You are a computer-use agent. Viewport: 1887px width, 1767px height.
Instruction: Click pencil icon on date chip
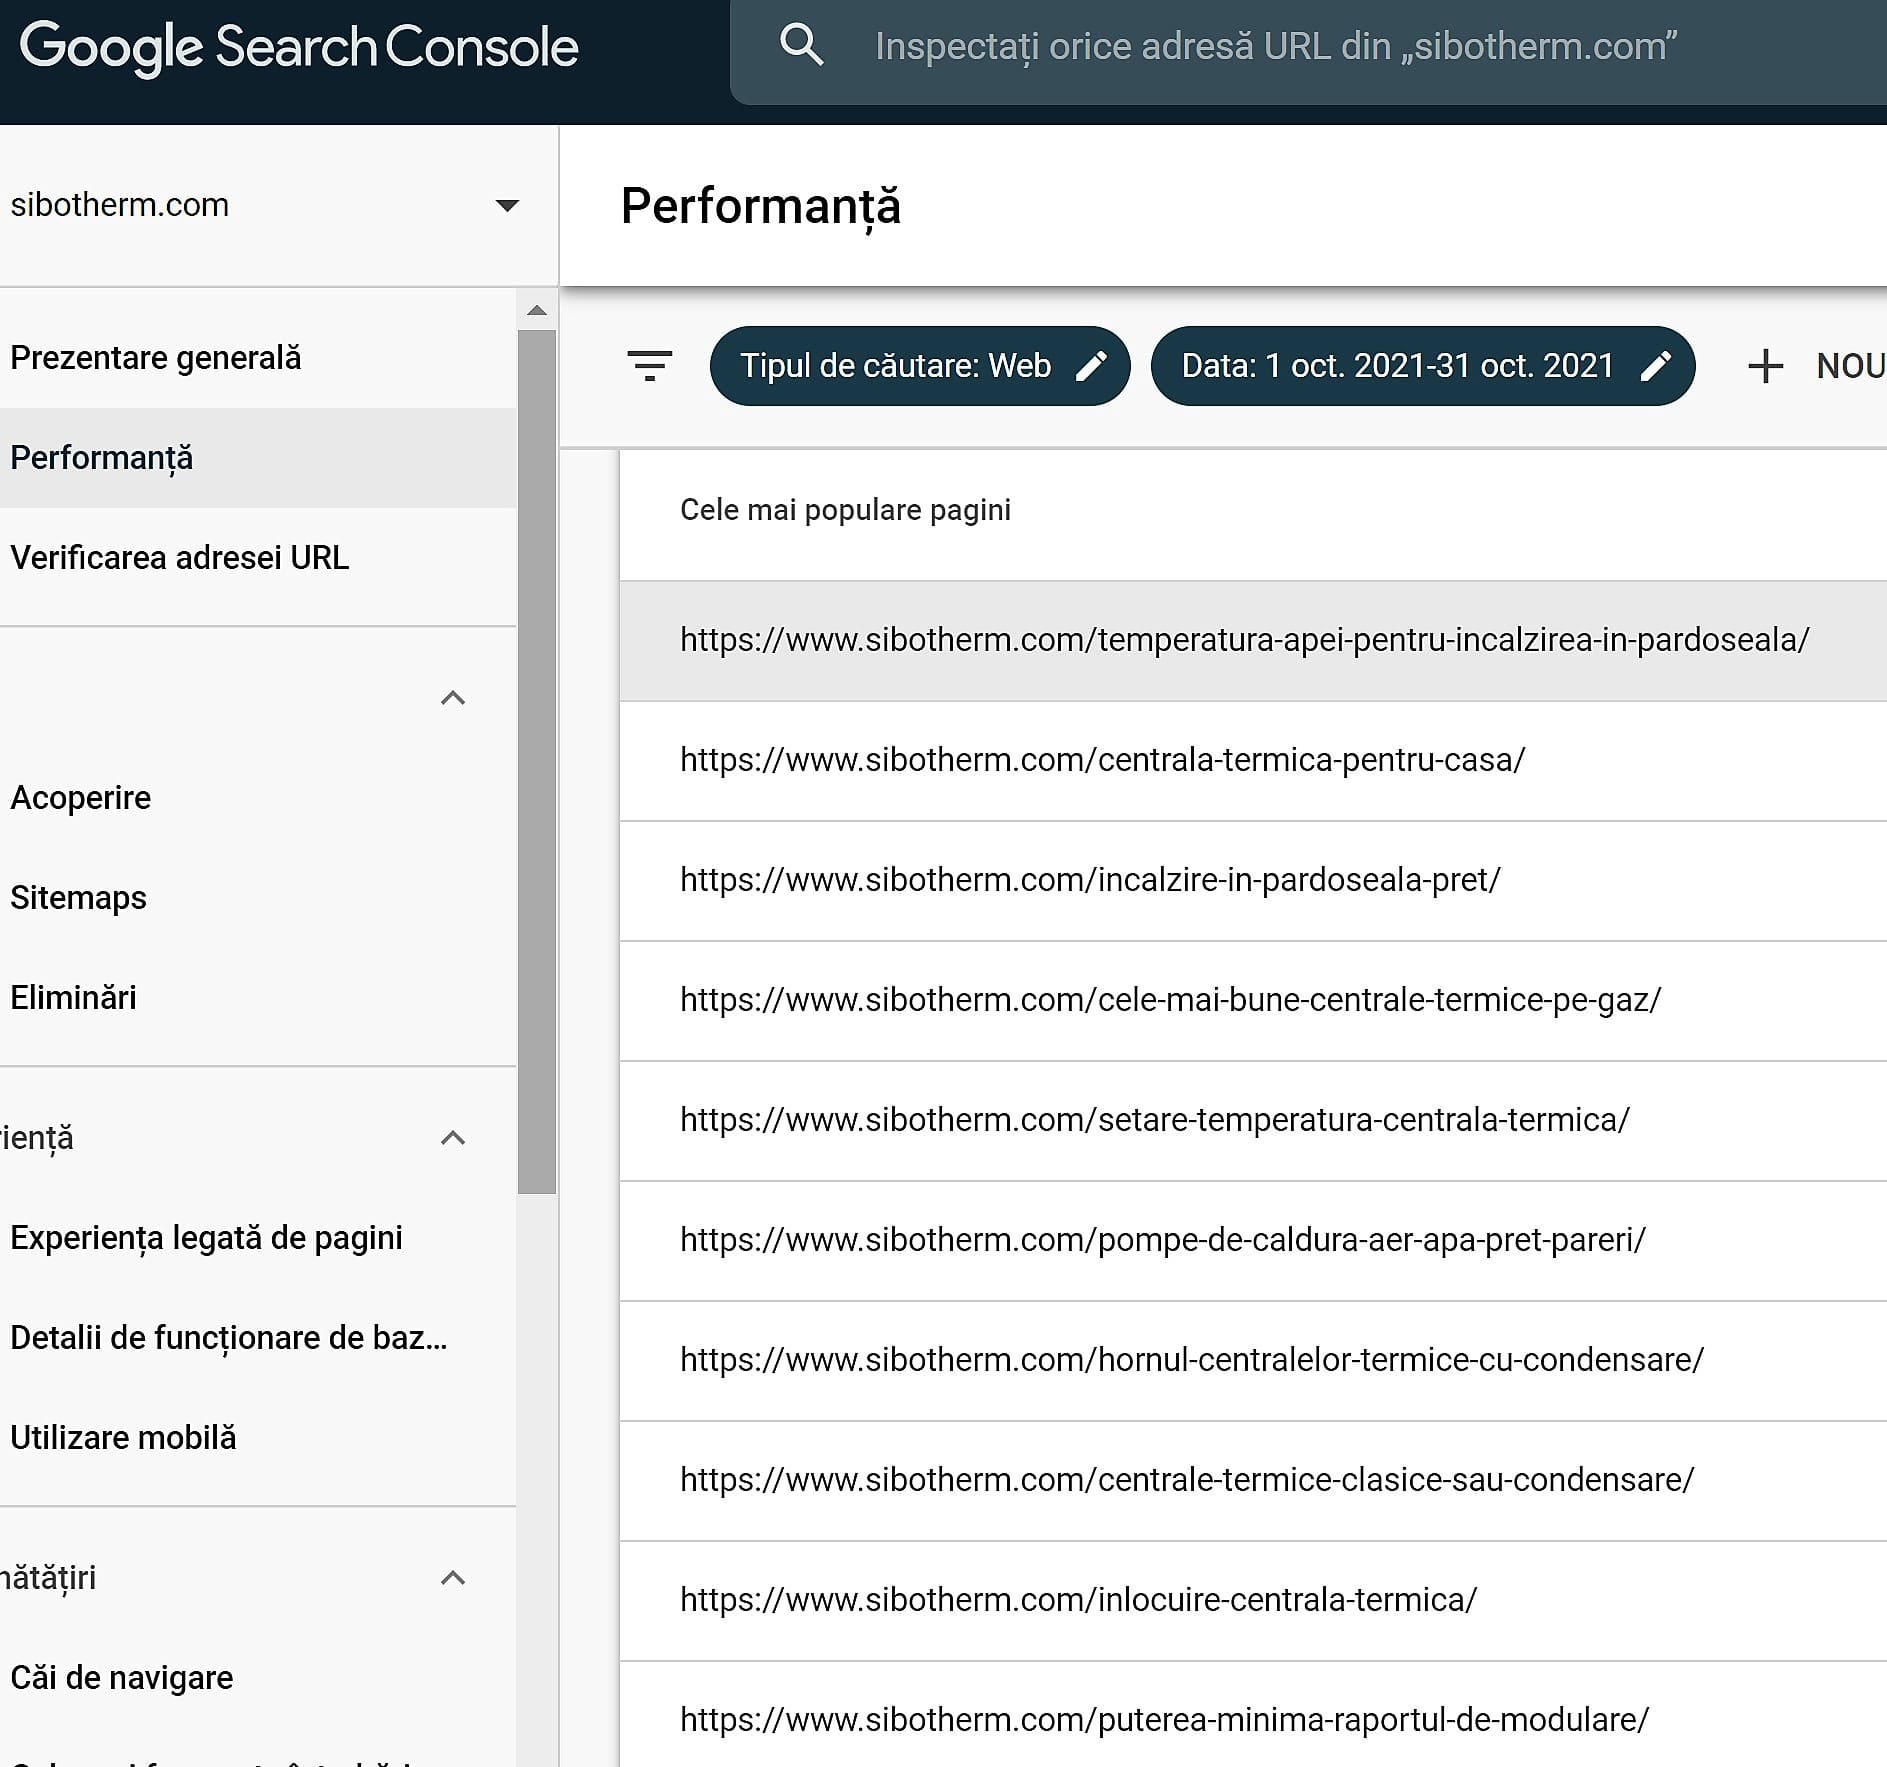[1656, 366]
